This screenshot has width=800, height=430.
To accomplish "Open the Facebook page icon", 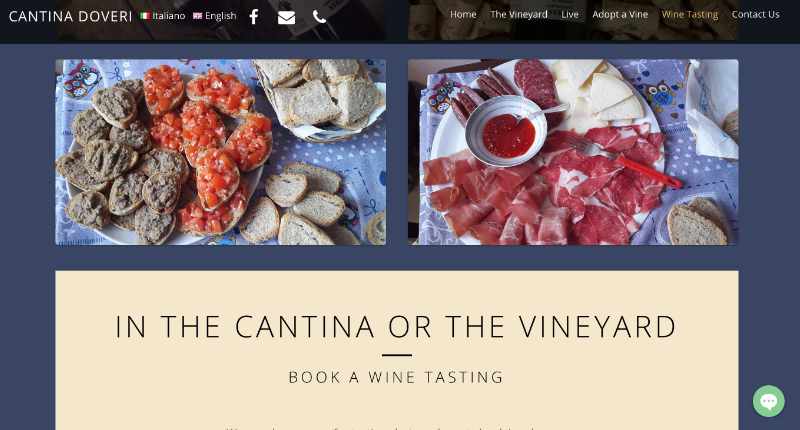I will coord(254,16).
